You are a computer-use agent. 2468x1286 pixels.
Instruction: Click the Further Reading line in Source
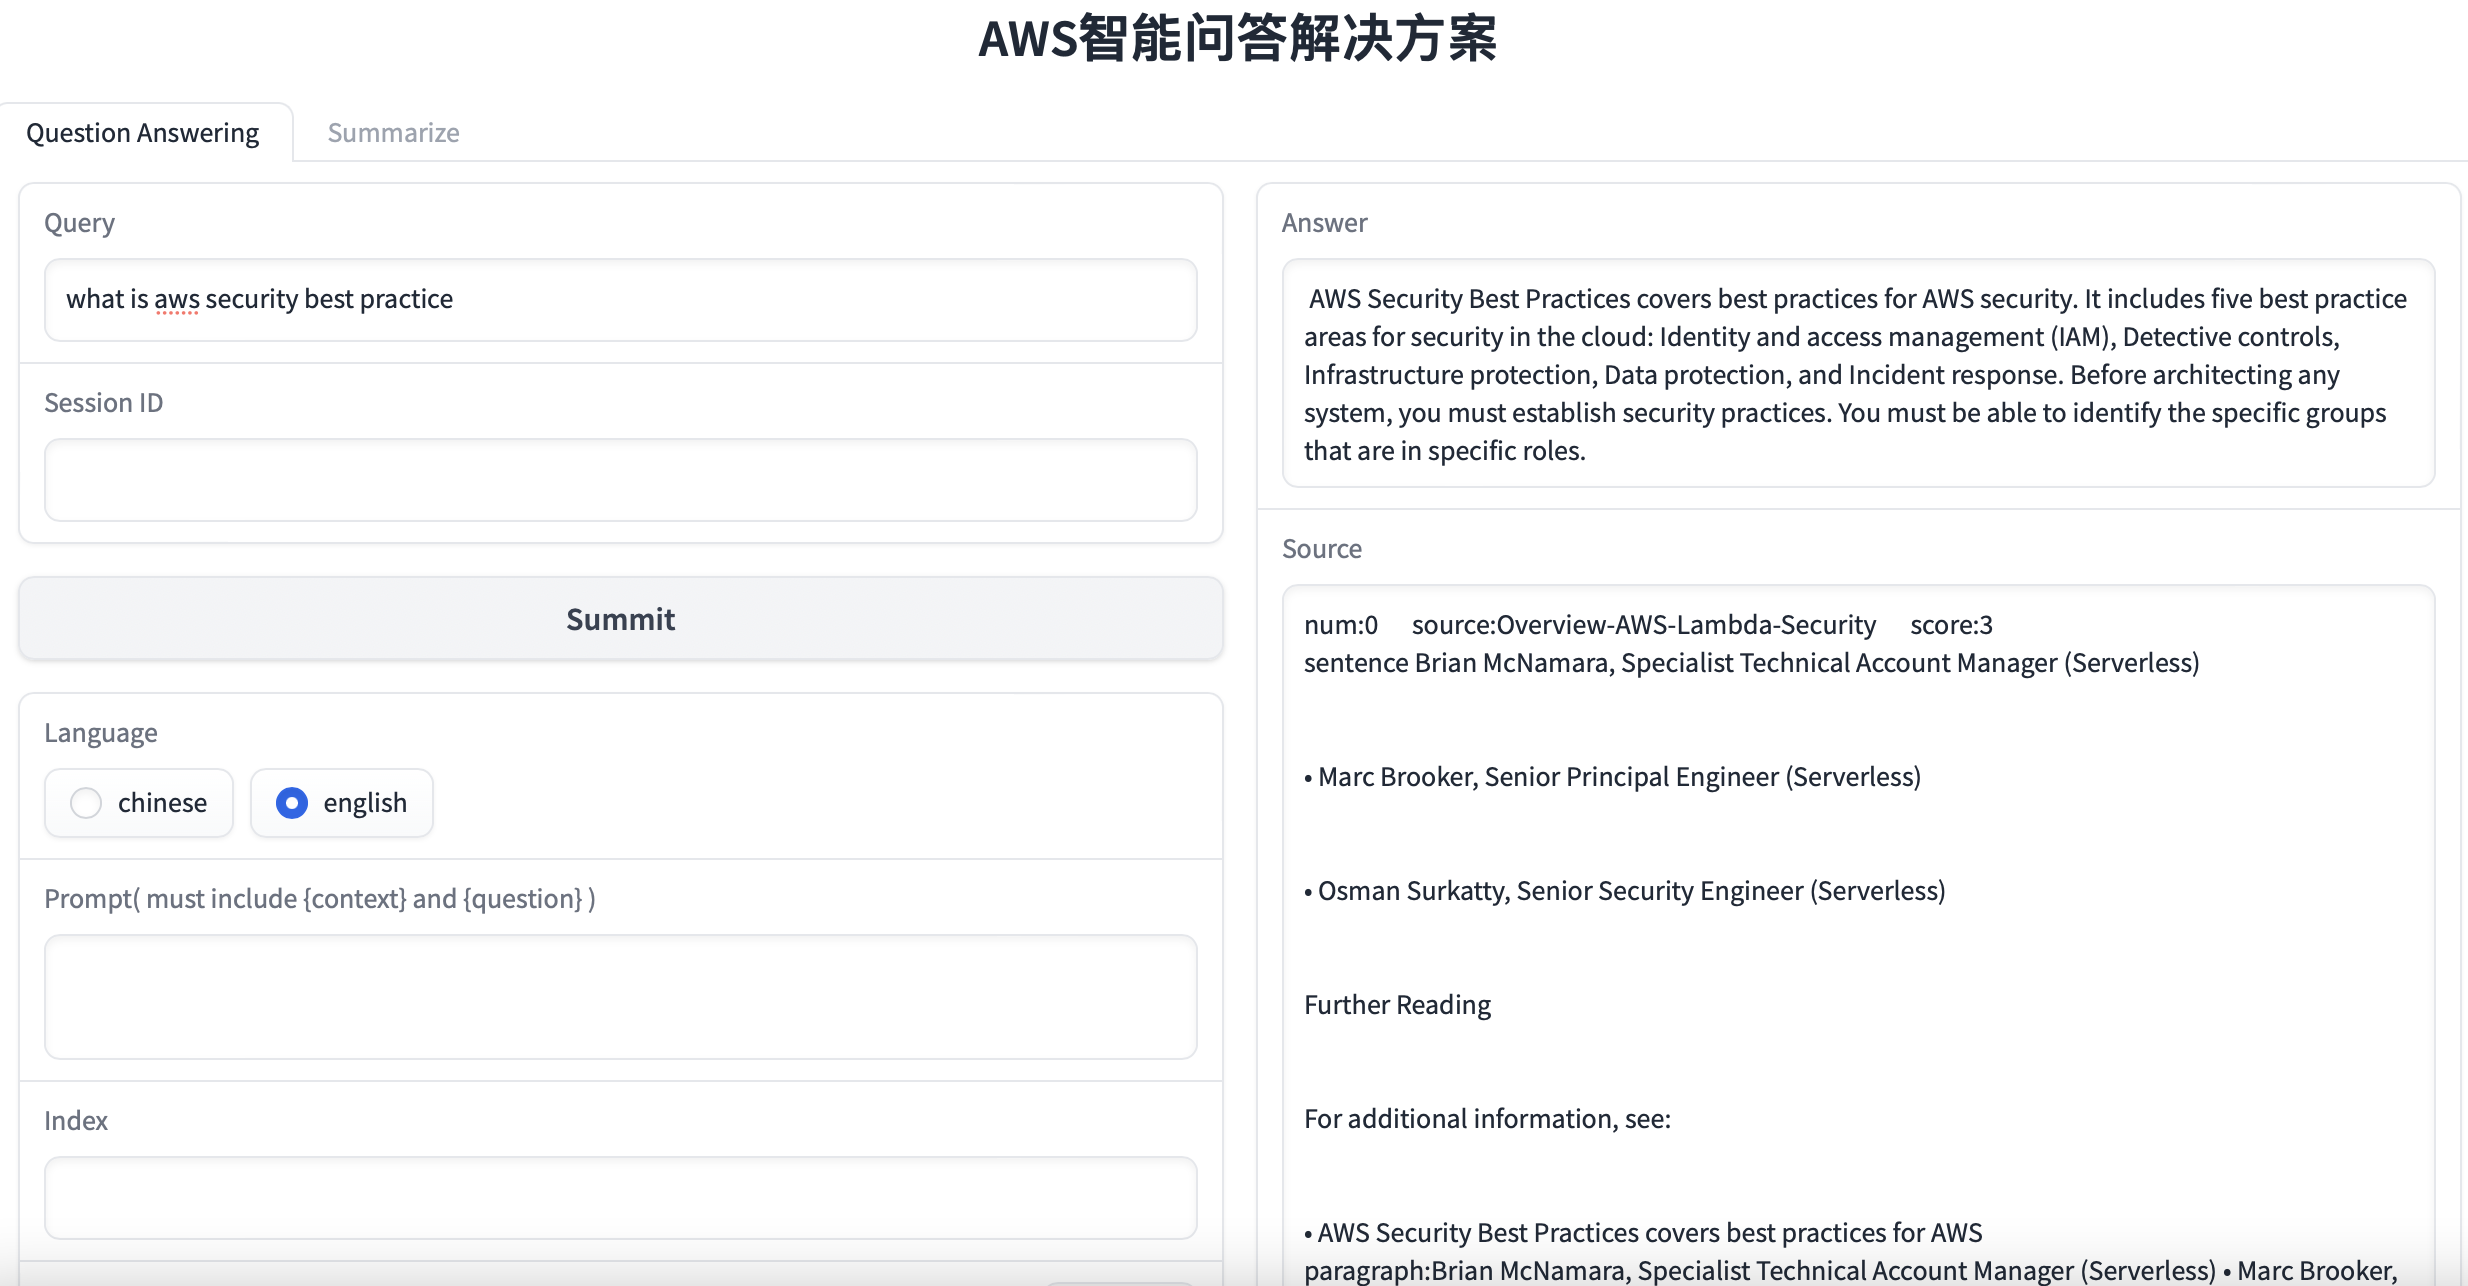(1397, 1005)
